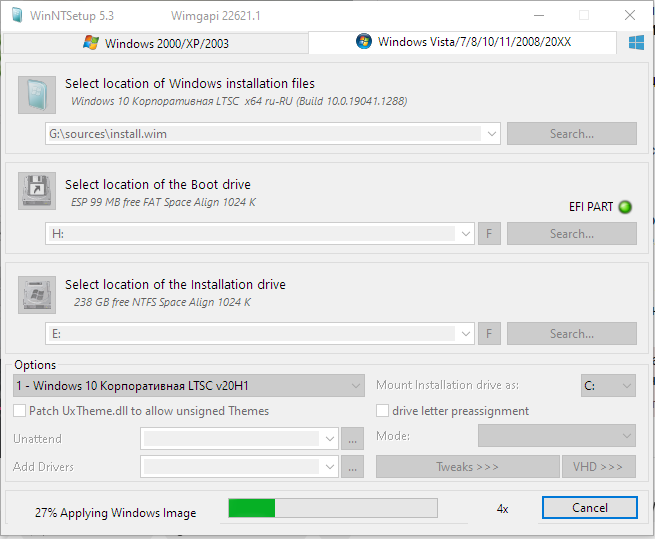Click the blue Windows logo icon at top right
This screenshot has height=539, width=655.
click(x=636, y=42)
